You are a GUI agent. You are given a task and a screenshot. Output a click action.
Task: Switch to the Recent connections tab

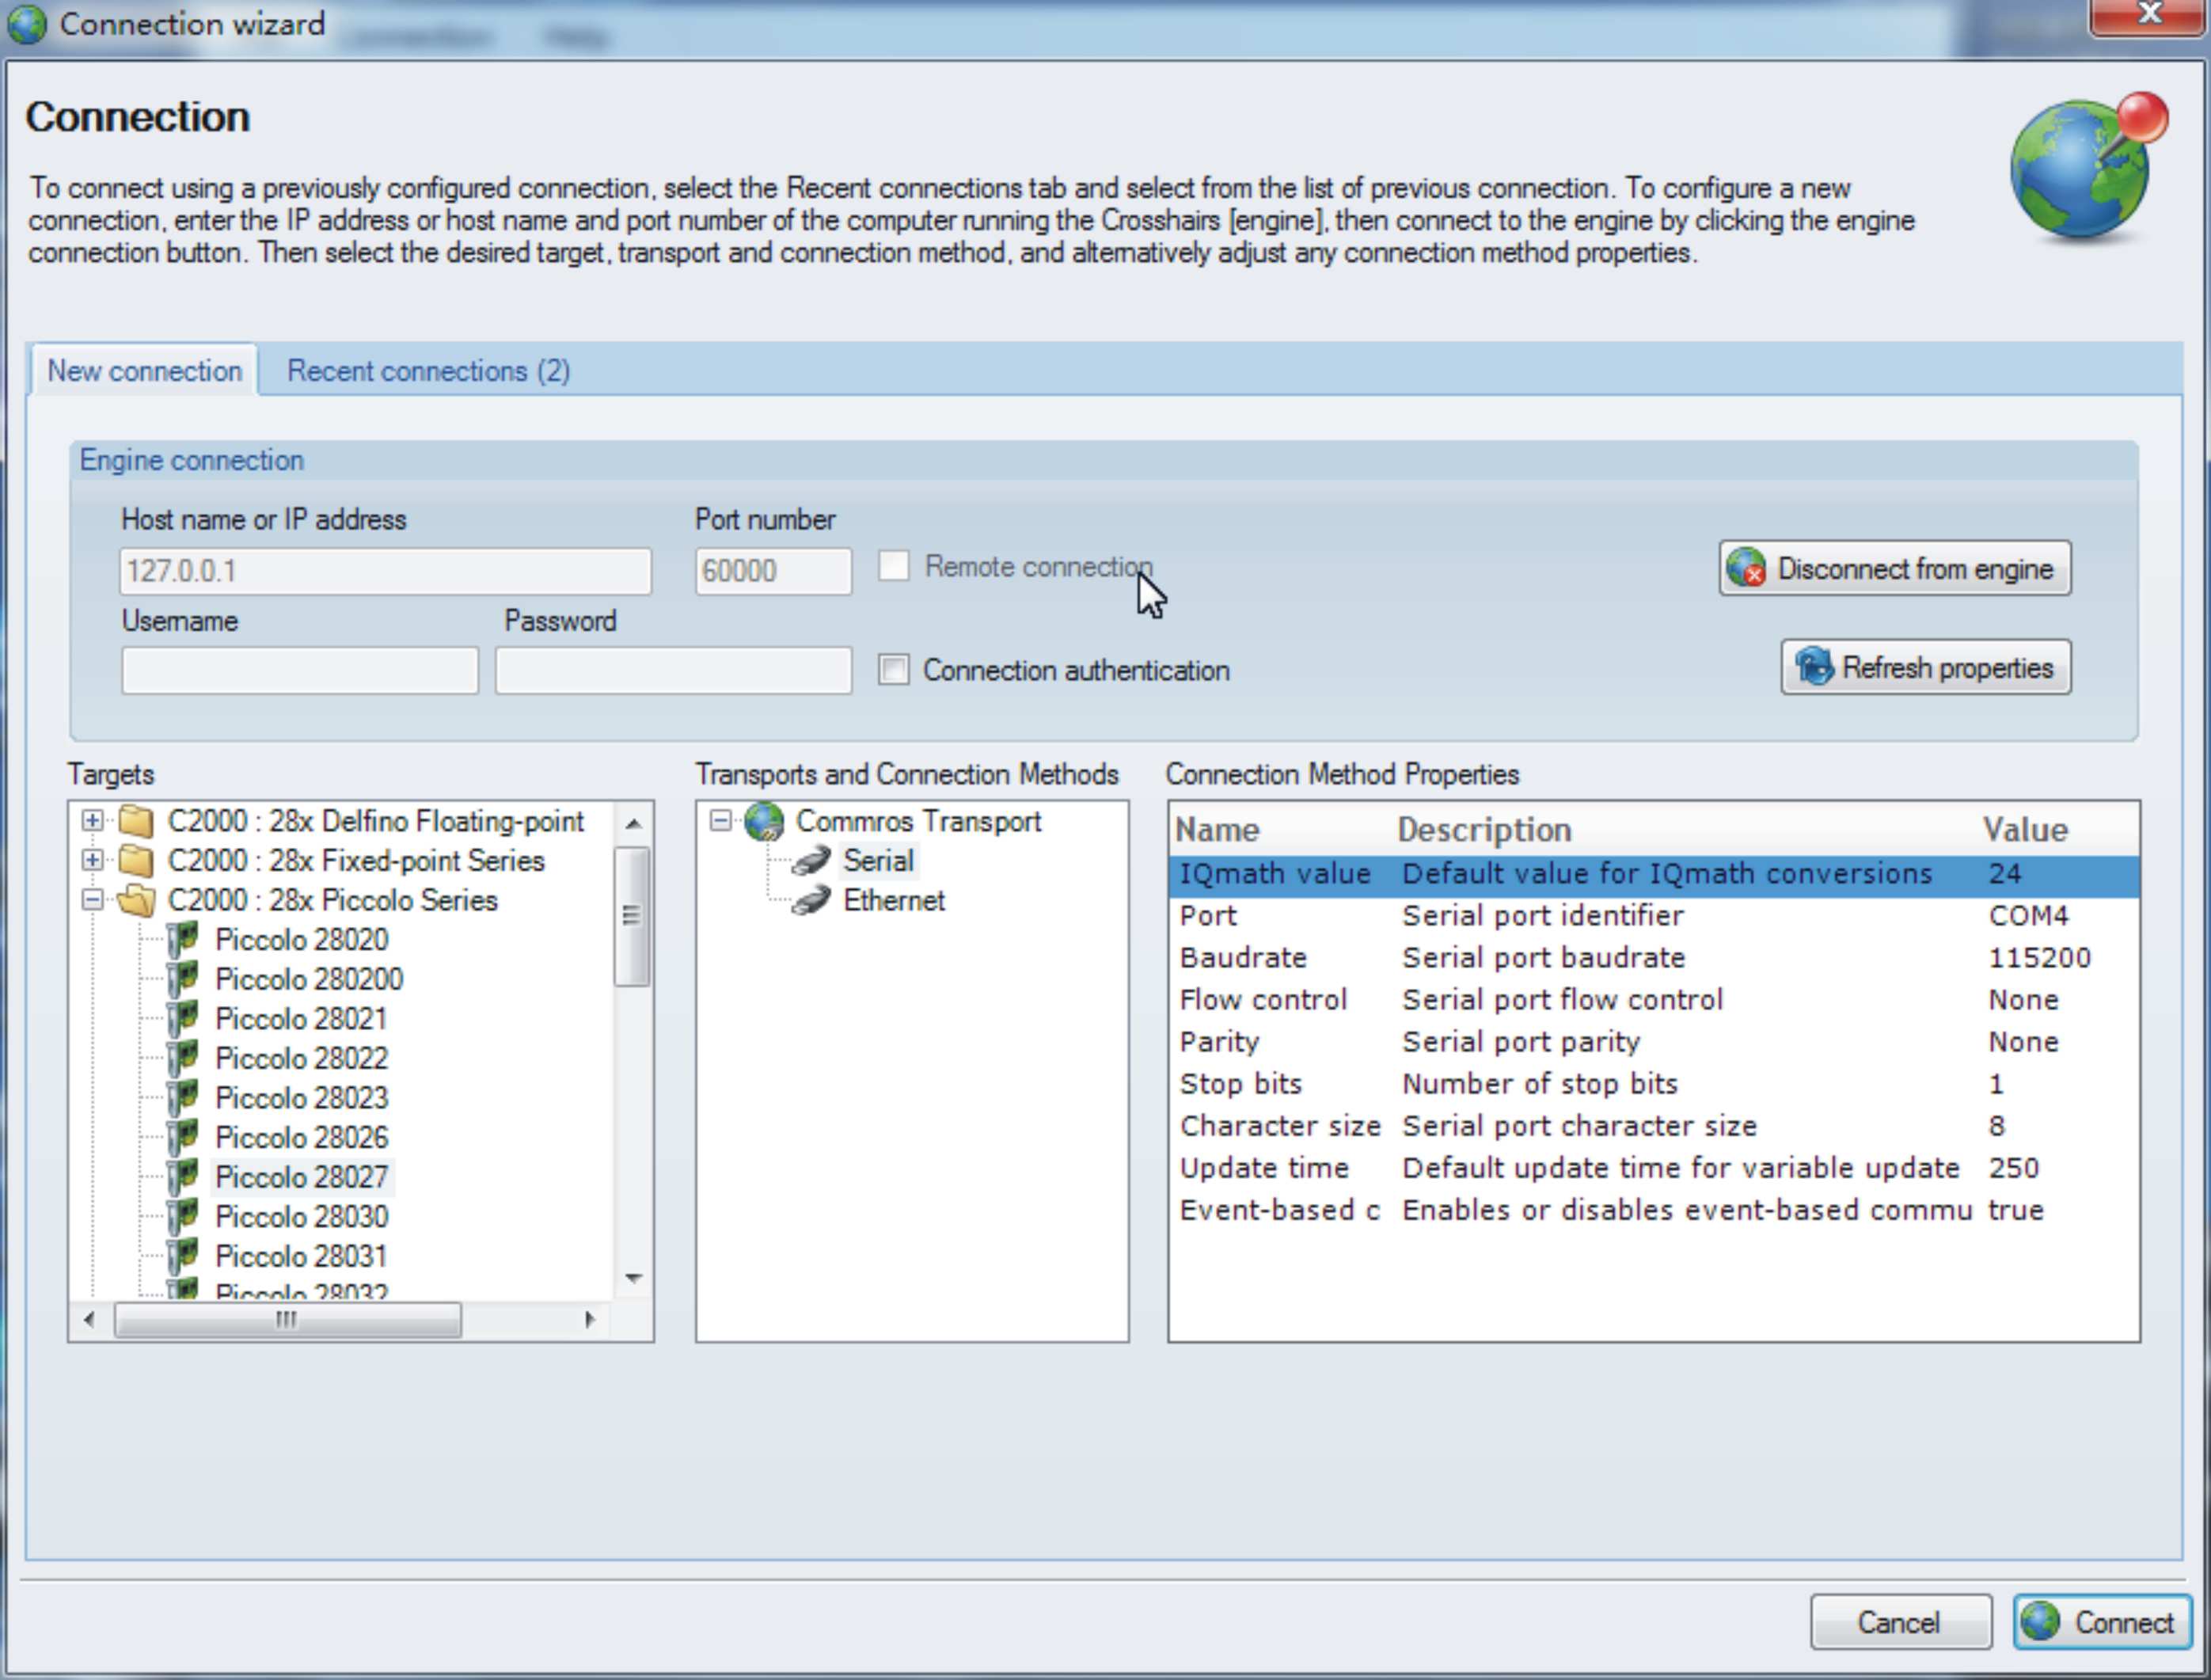[x=428, y=371]
